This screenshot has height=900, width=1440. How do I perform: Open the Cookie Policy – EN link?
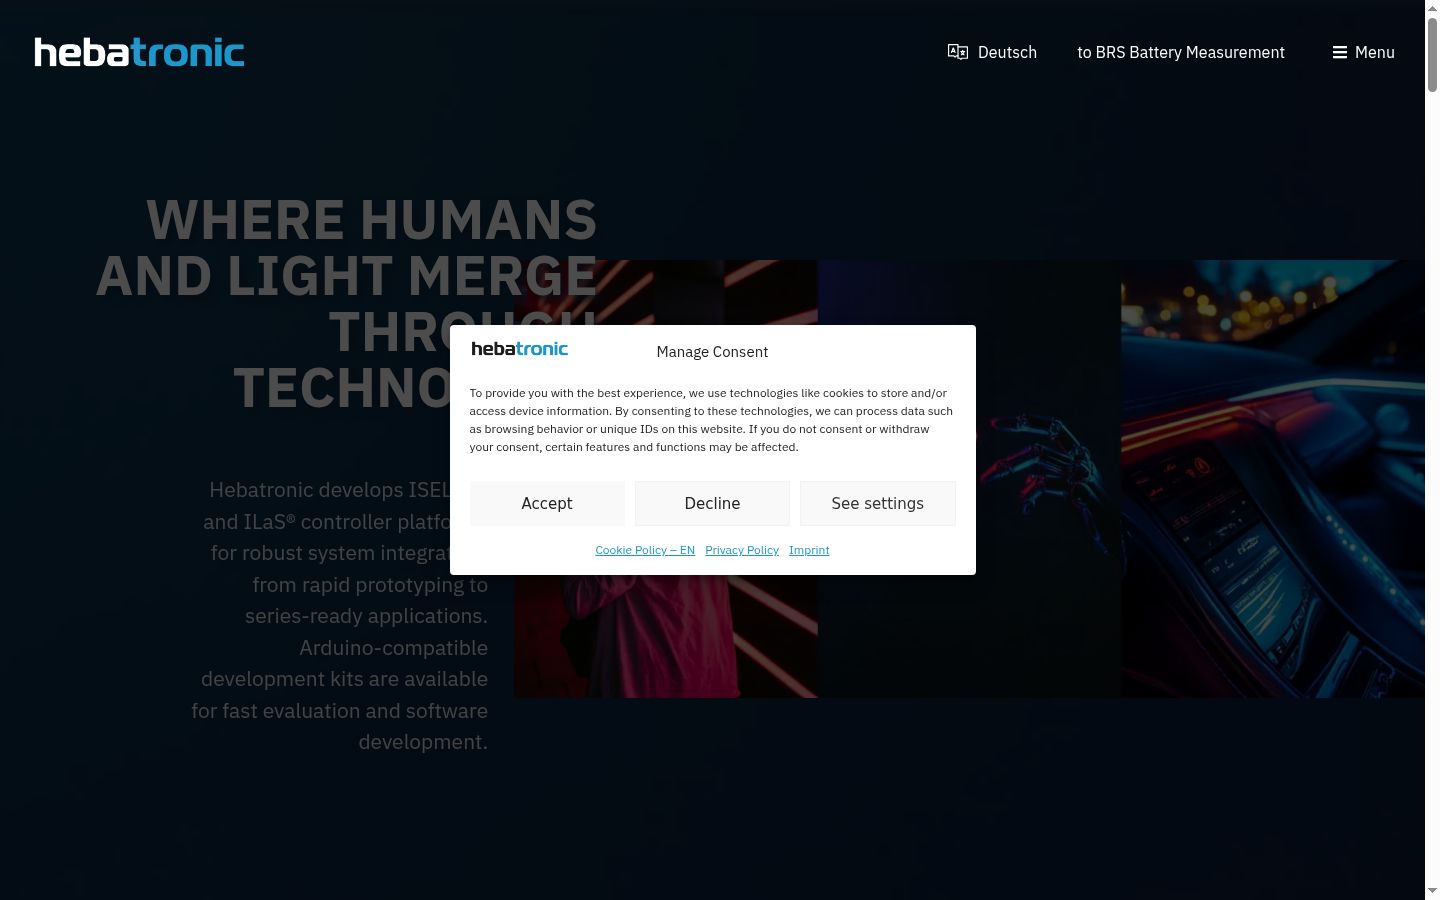pyautogui.click(x=645, y=550)
